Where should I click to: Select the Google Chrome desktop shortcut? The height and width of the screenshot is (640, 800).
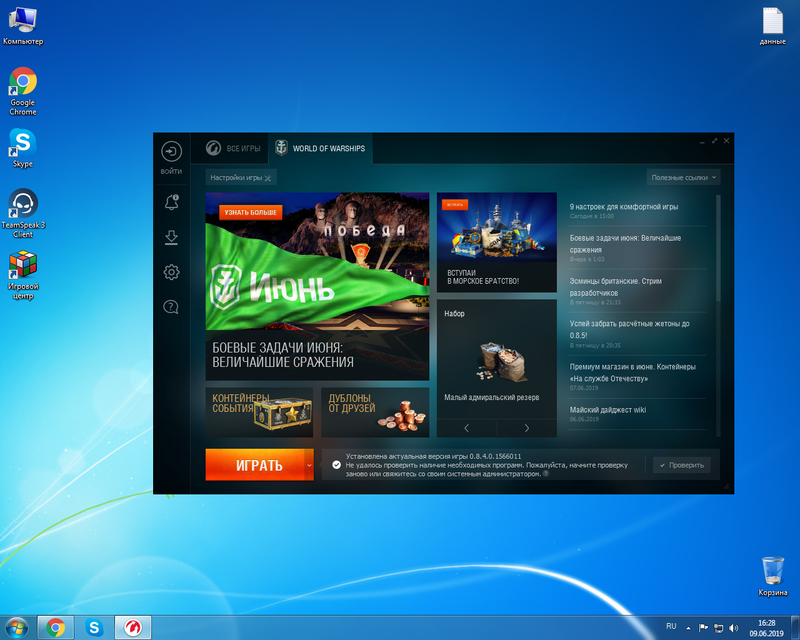[x=23, y=92]
